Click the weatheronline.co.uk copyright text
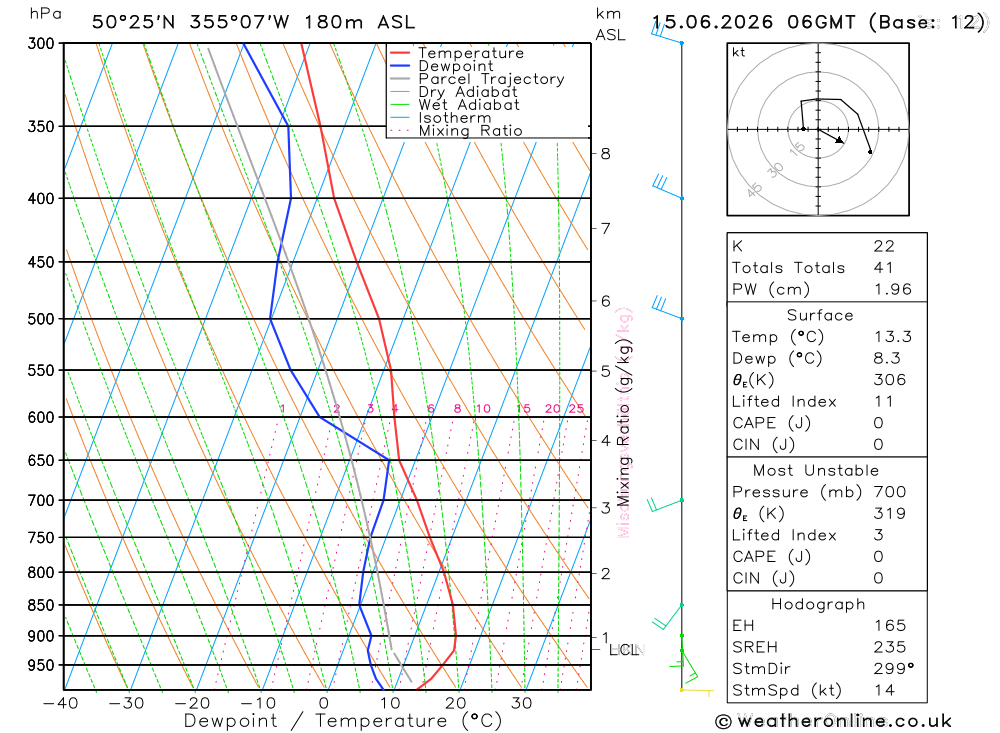The image size is (1000, 733). 834,722
